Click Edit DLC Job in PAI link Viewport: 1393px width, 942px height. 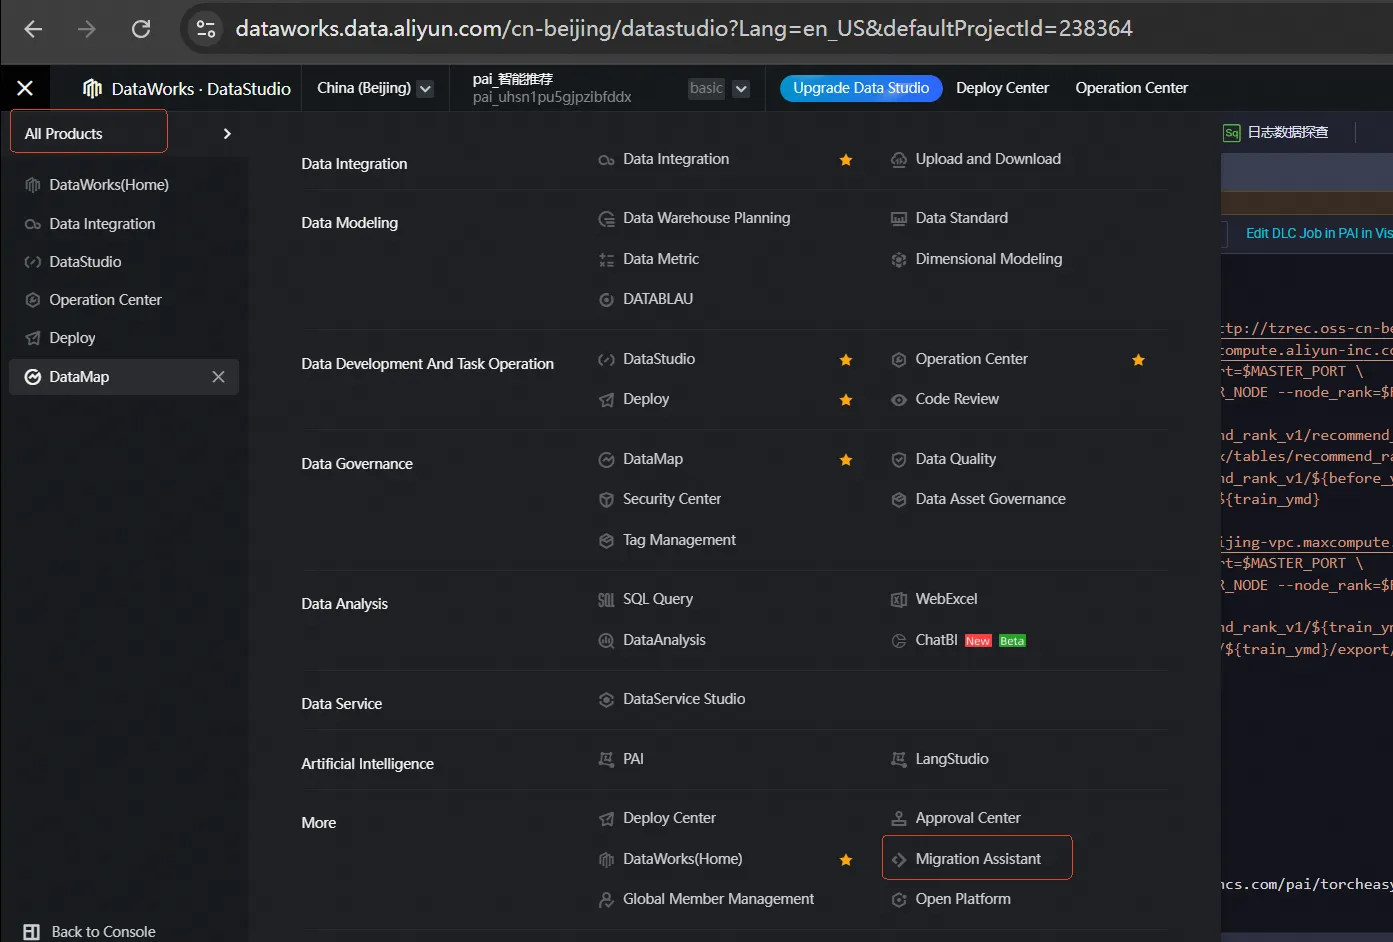[x=1319, y=233]
